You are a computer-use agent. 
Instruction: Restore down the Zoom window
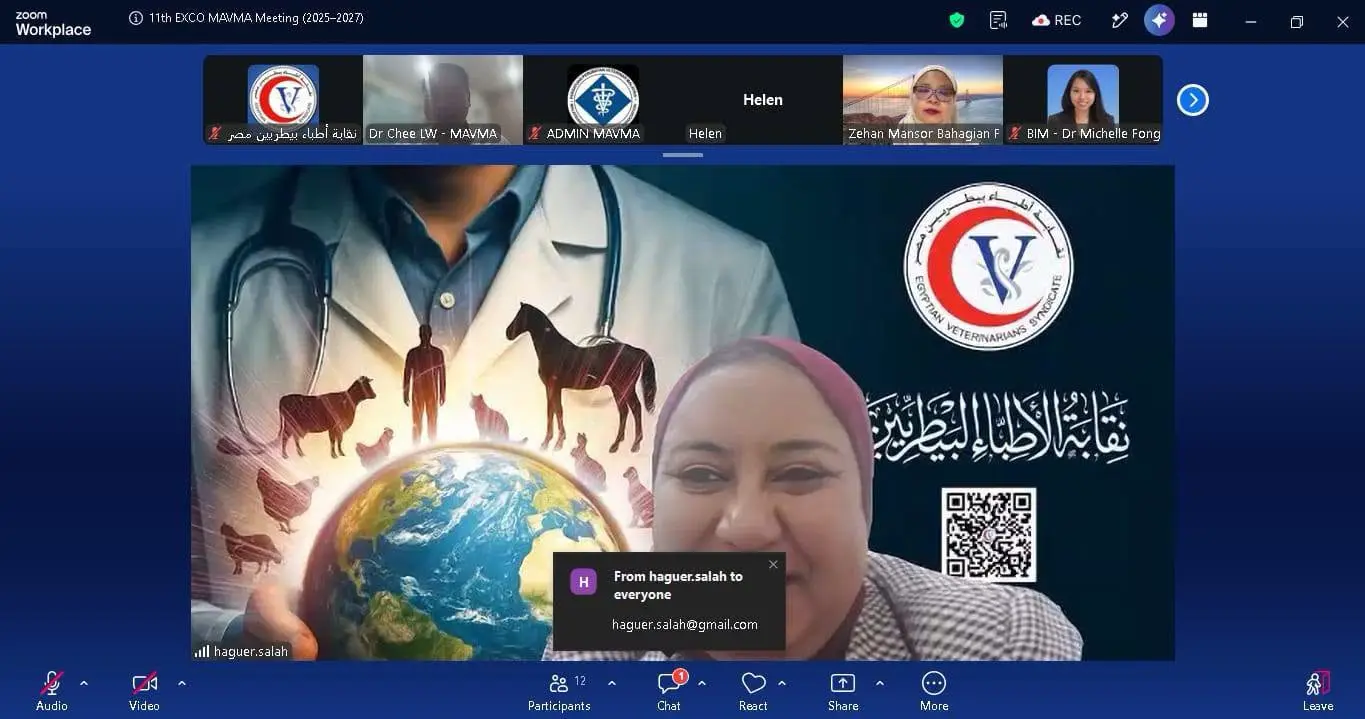[1297, 21]
